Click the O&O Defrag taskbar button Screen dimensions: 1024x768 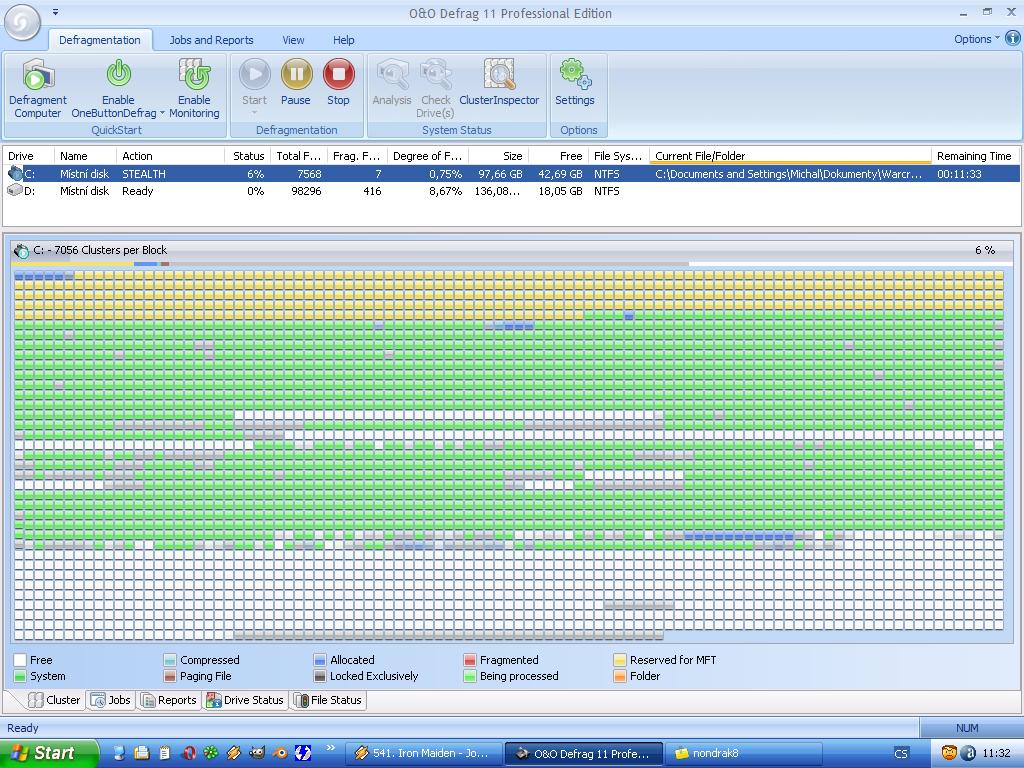click(x=584, y=754)
